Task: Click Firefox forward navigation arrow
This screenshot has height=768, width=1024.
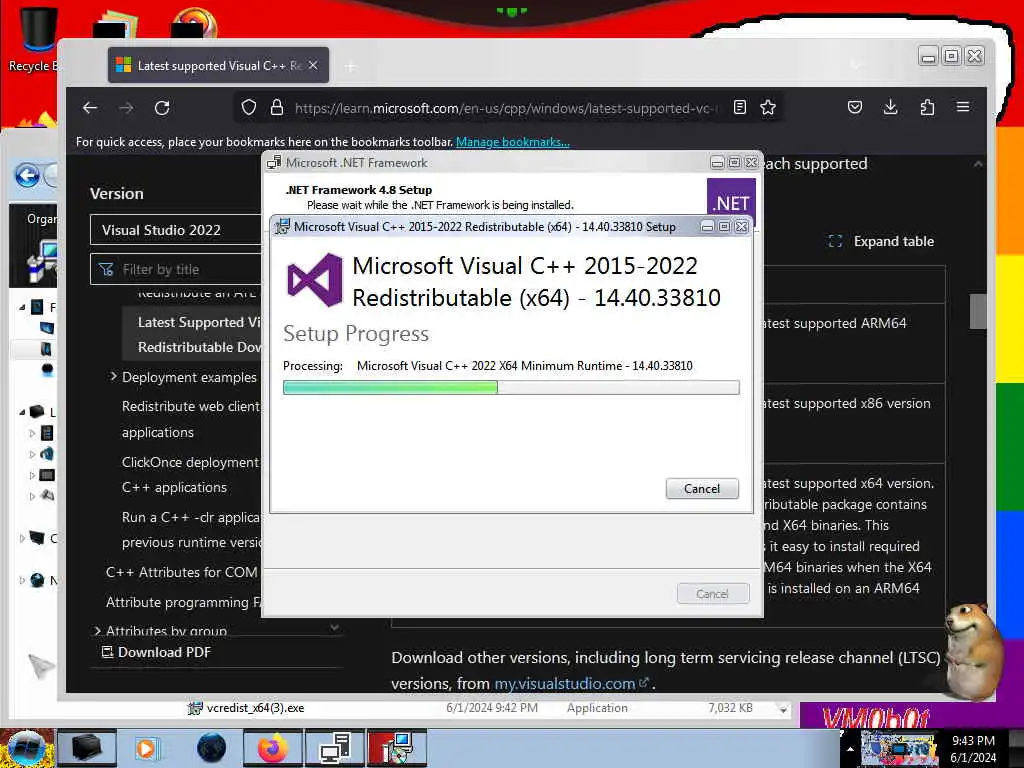Action: 126,108
